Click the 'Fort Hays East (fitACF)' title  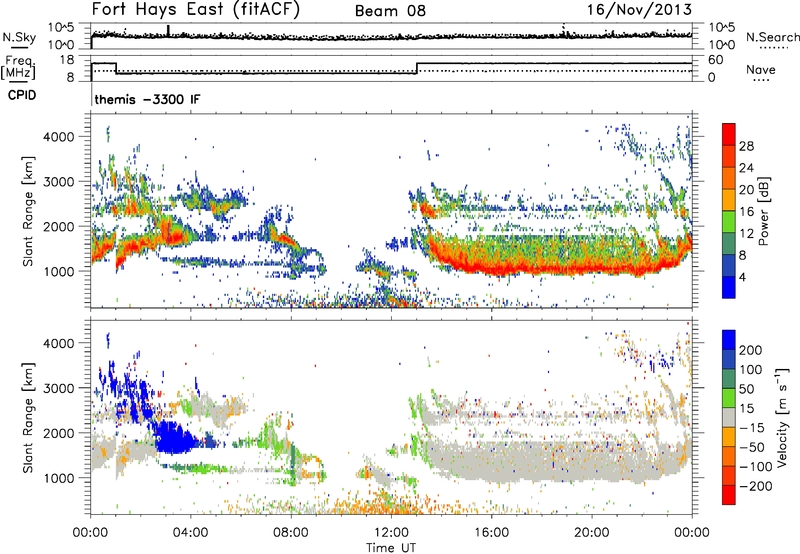click(195, 10)
